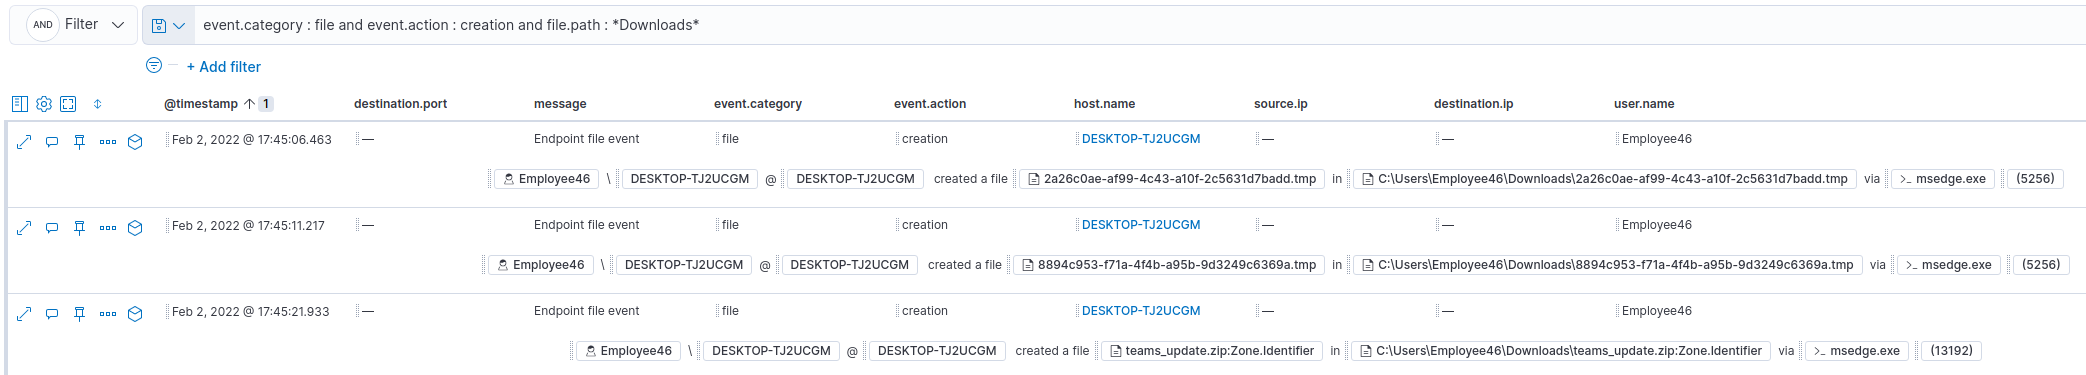Expand event details for 17:45:06.463 row
This screenshot has height=375, width=2086.
tap(24, 142)
